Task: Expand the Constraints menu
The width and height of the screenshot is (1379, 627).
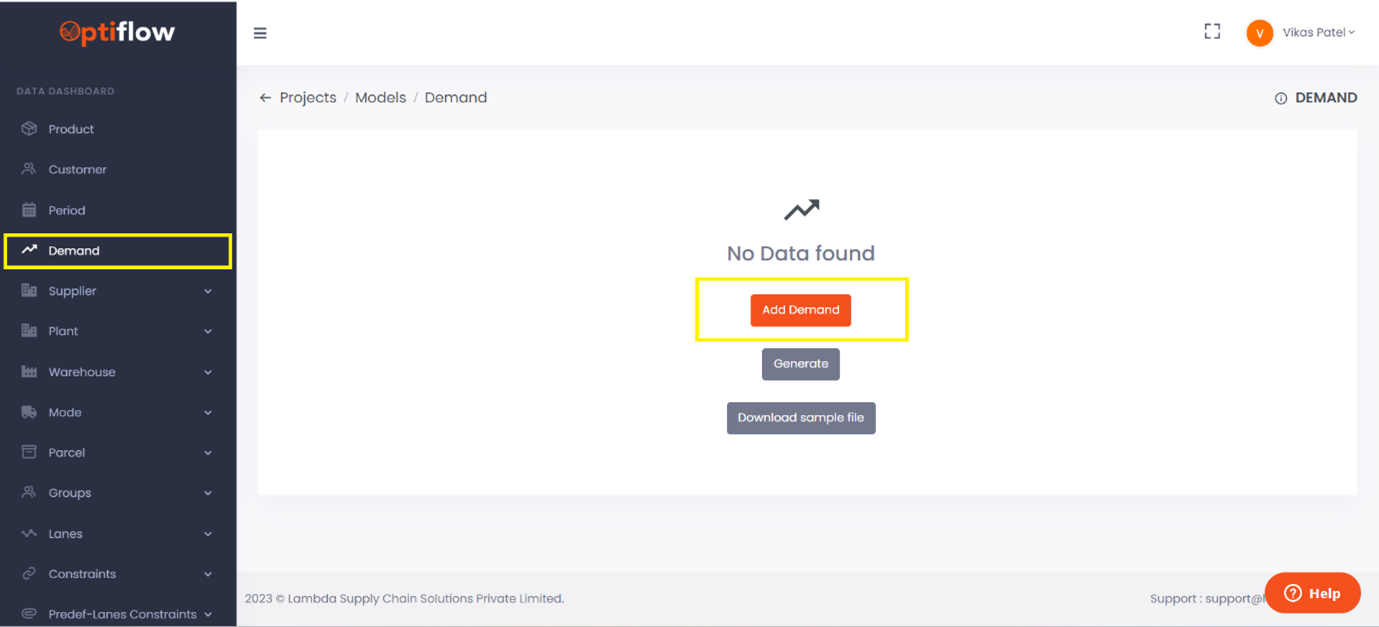Action: tap(207, 573)
